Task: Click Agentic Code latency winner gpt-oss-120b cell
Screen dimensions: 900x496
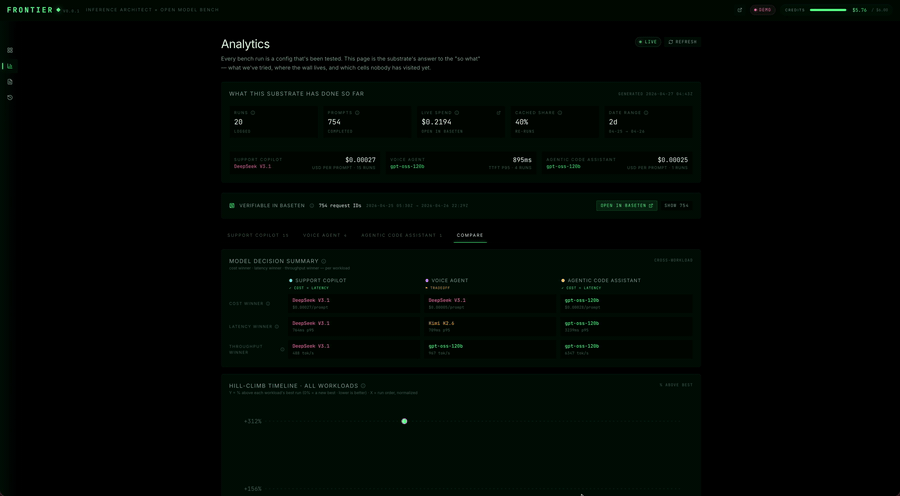Action: 626,327
